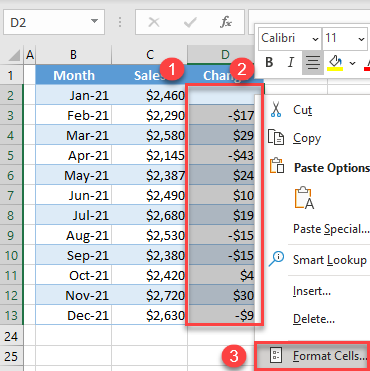The width and height of the screenshot is (370, 371).
Task: Click the -$43 change cell
Action: click(222, 155)
